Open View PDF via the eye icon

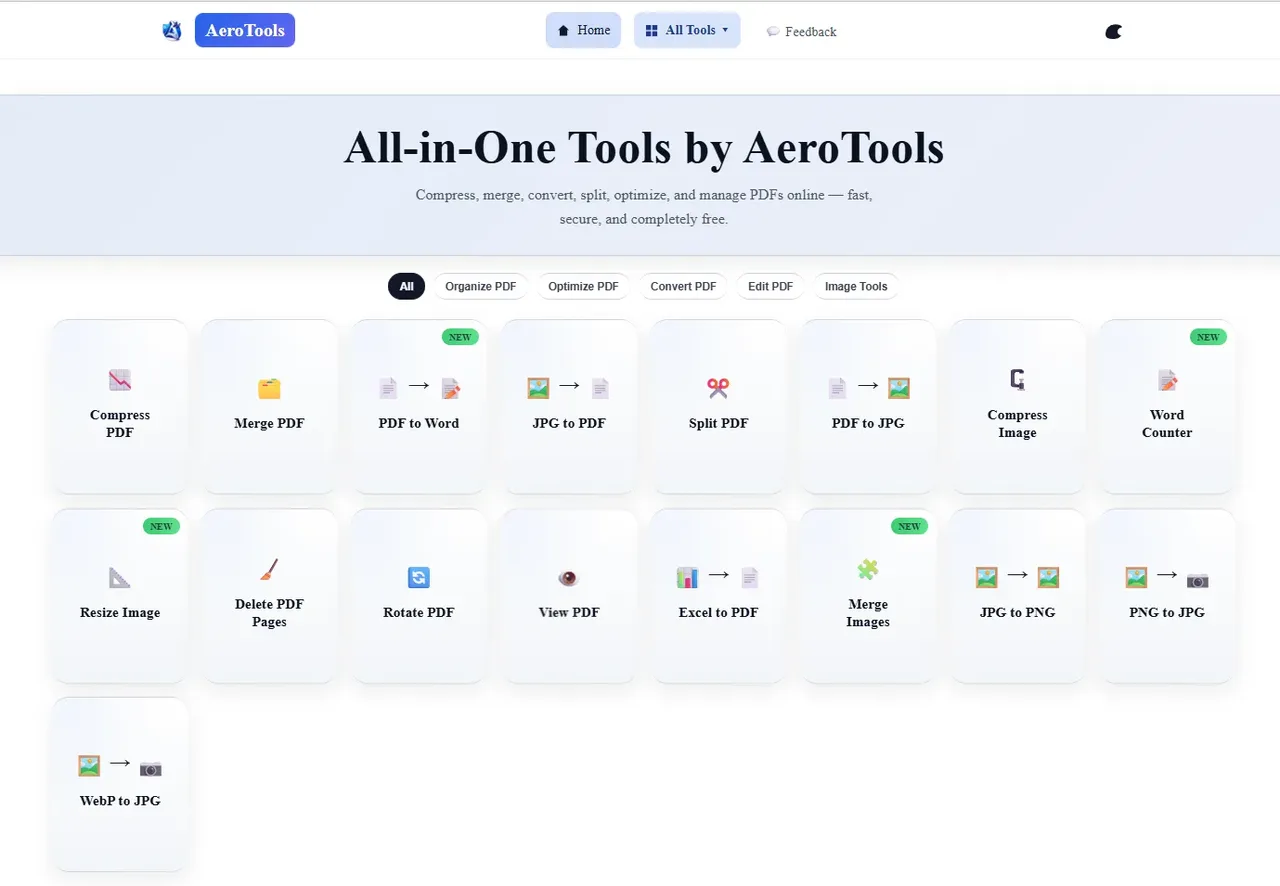[569, 577]
